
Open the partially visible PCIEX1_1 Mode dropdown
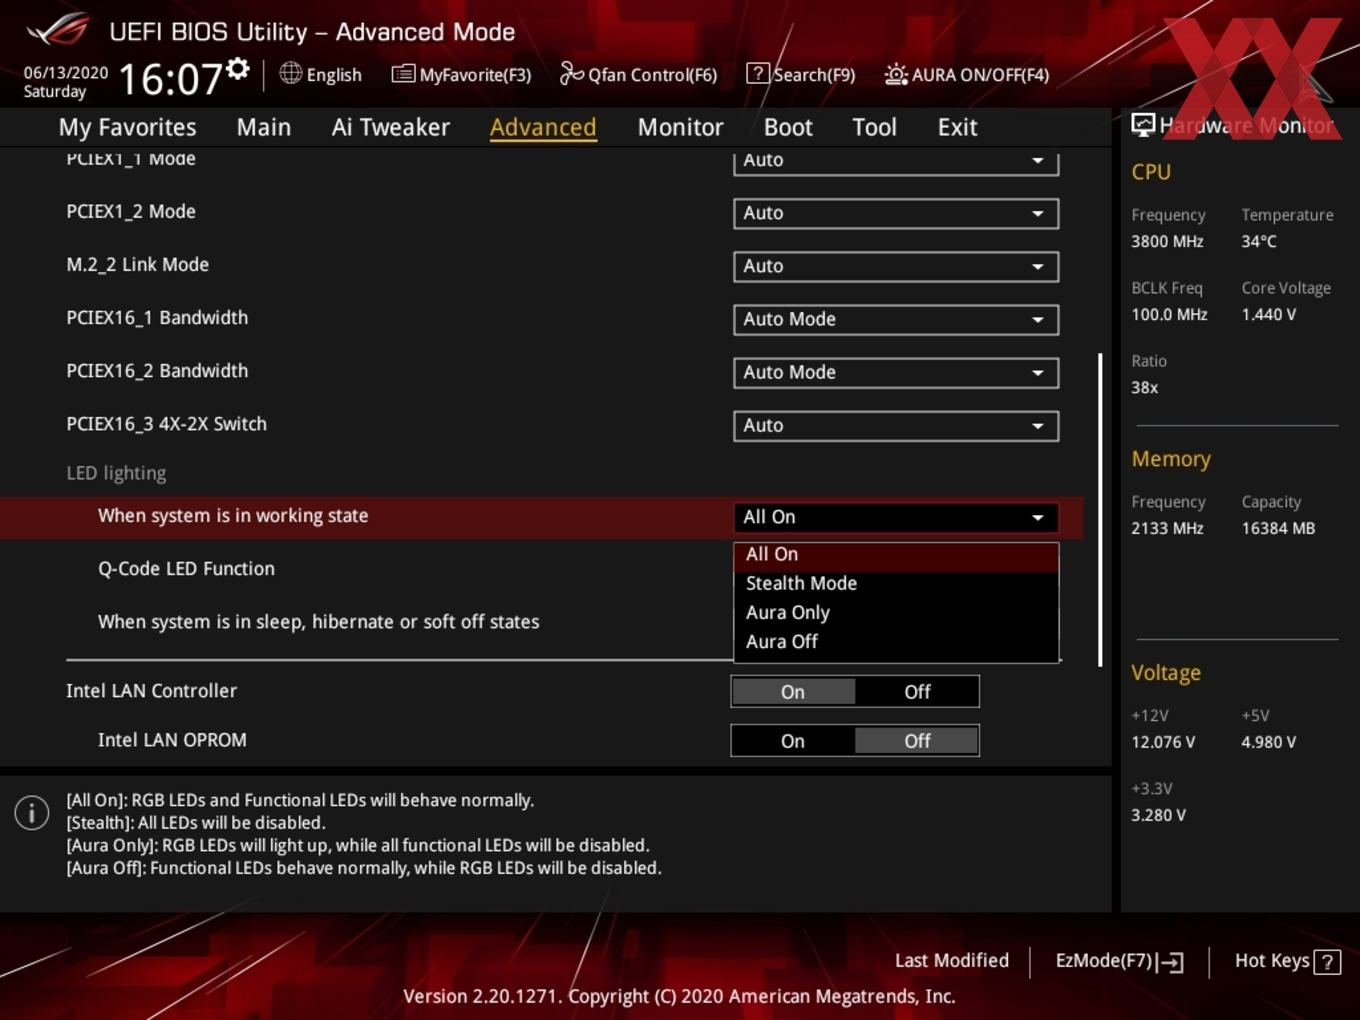[896, 162]
